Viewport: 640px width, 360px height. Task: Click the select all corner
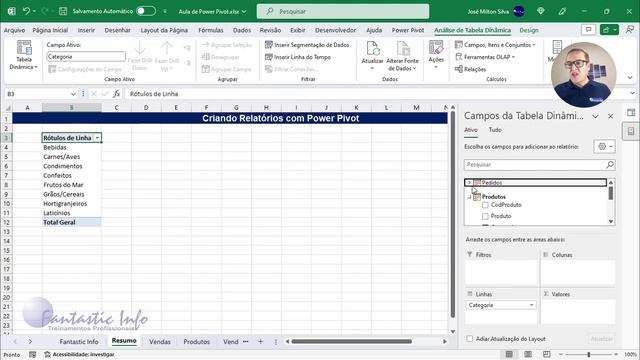click(7, 108)
